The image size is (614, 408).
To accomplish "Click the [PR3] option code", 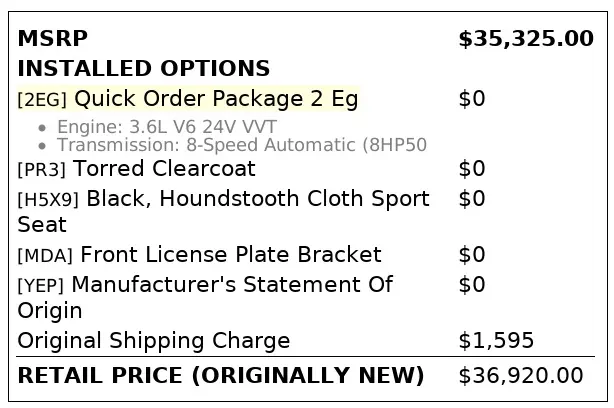I will point(42,170).
